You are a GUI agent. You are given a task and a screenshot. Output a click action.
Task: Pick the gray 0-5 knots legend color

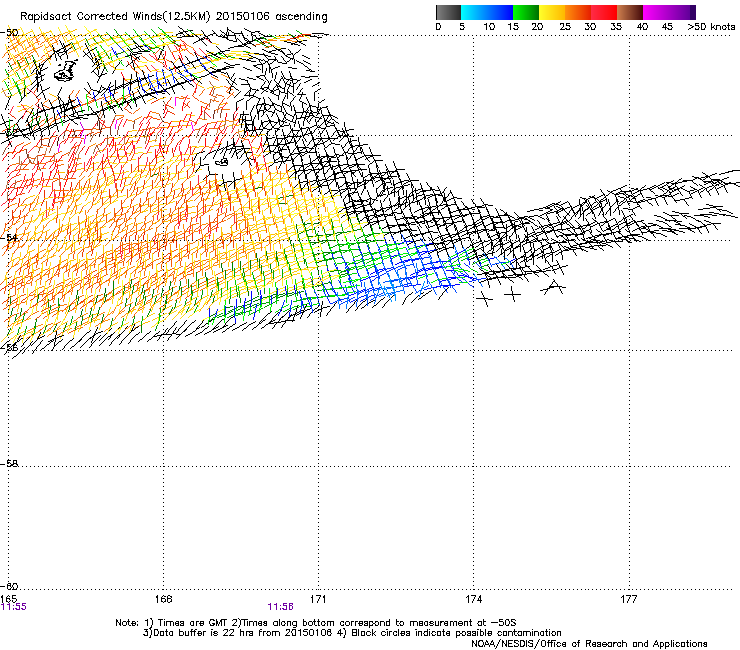[448, 12]
